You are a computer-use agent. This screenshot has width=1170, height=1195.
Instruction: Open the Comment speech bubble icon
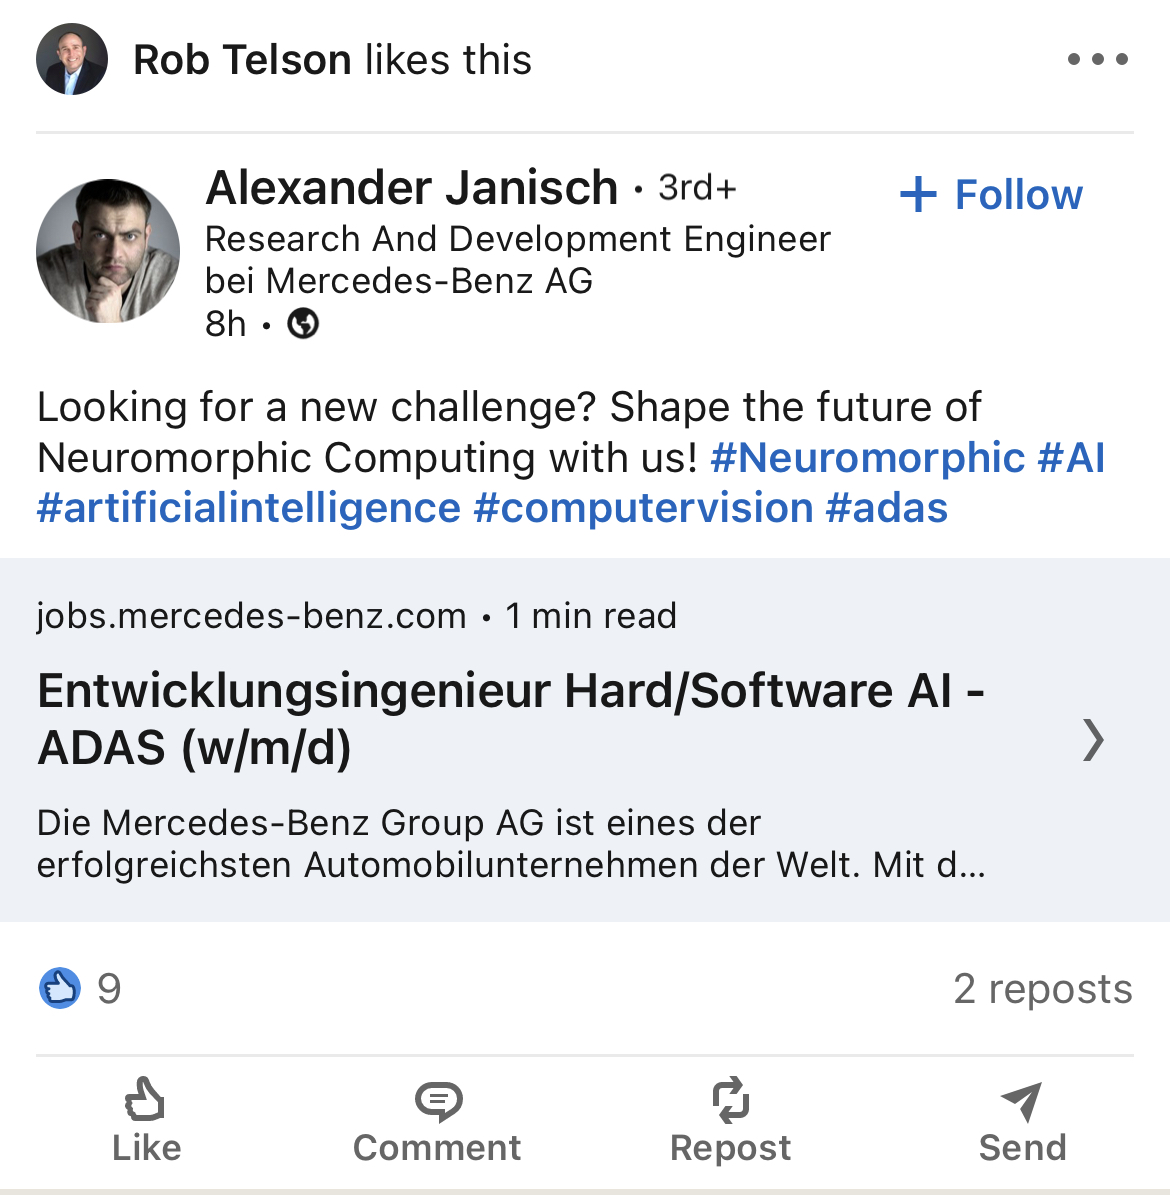[x=437, y=1101]
